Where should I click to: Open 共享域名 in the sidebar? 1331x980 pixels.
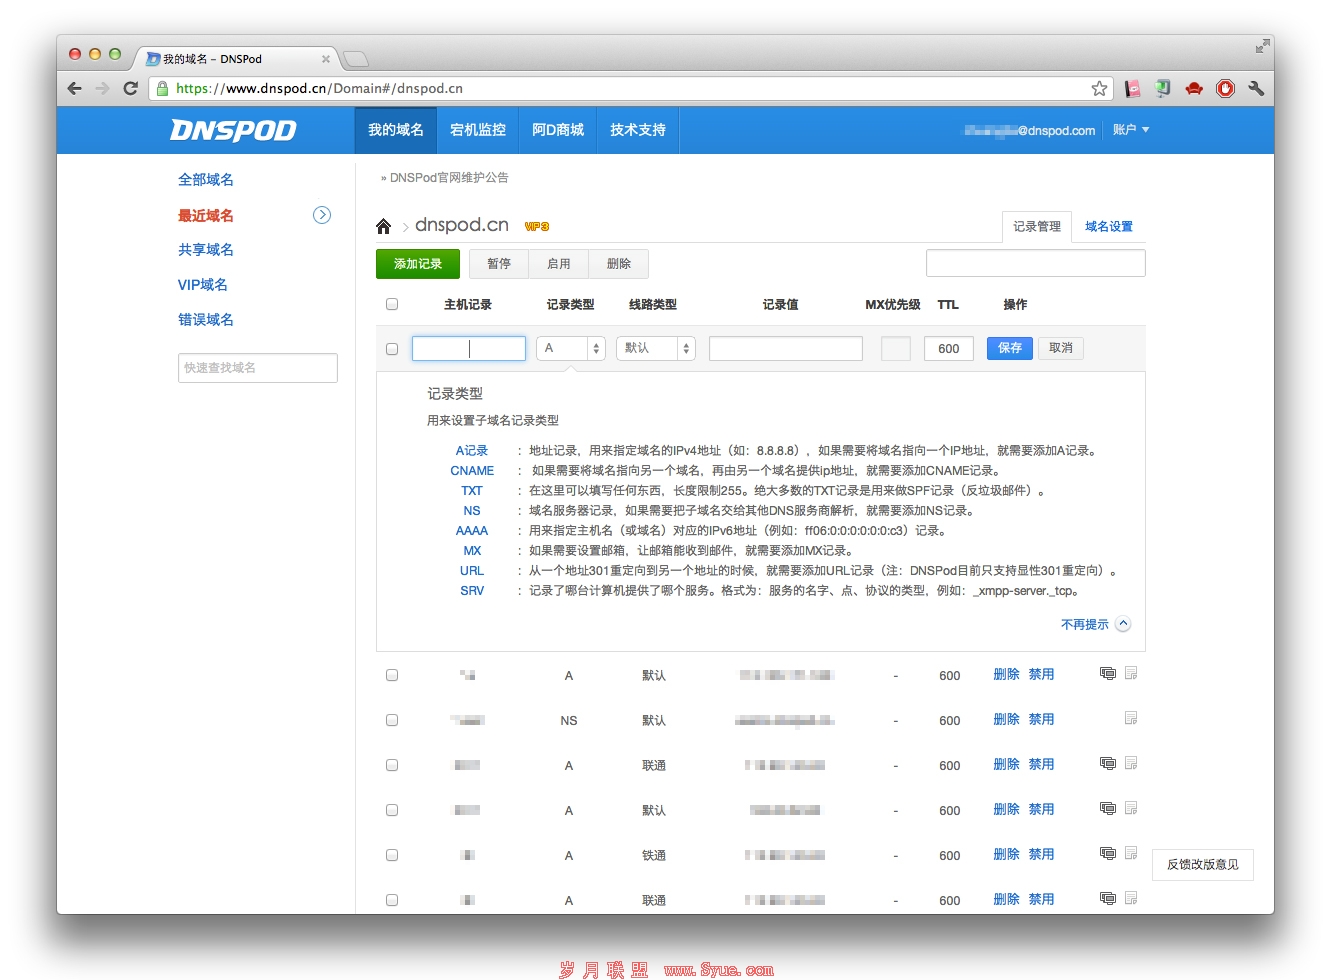tap(206, 250)
